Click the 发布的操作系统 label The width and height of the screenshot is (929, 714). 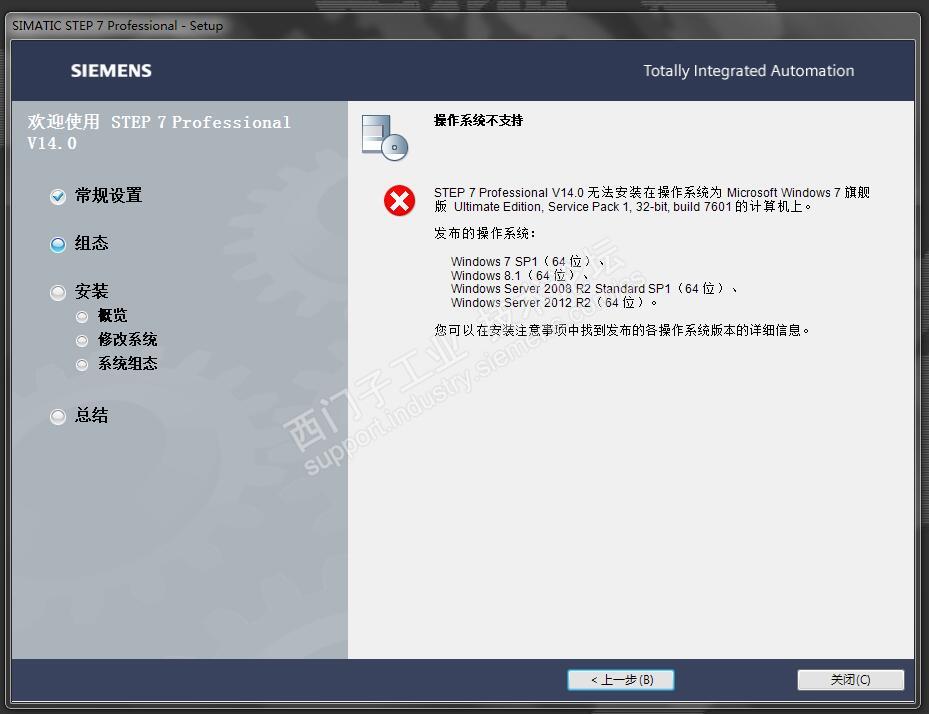(485, 233)
